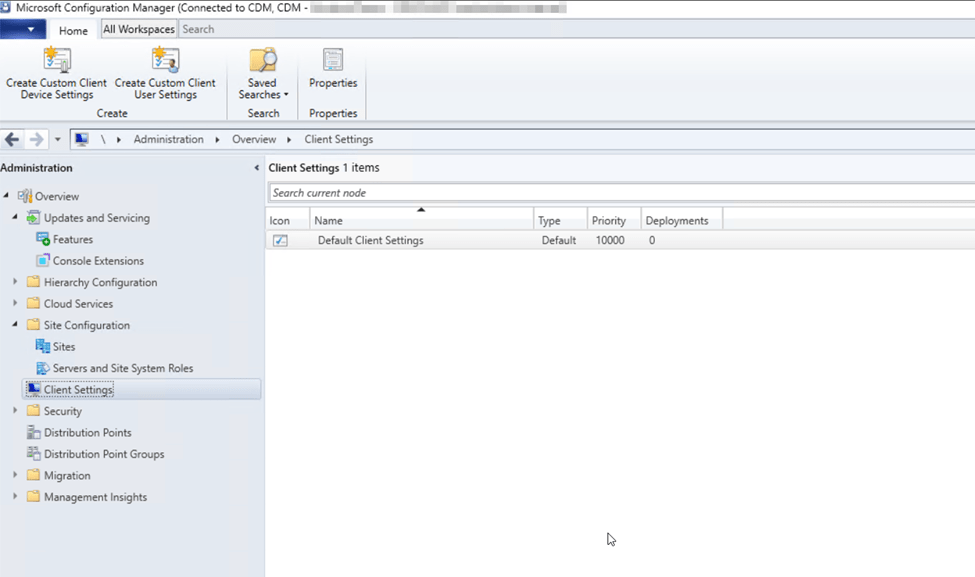Select Distribution Point Groups node
Image resolution: width=975 pixels, height=577 pixels.
tap(103, 454)
